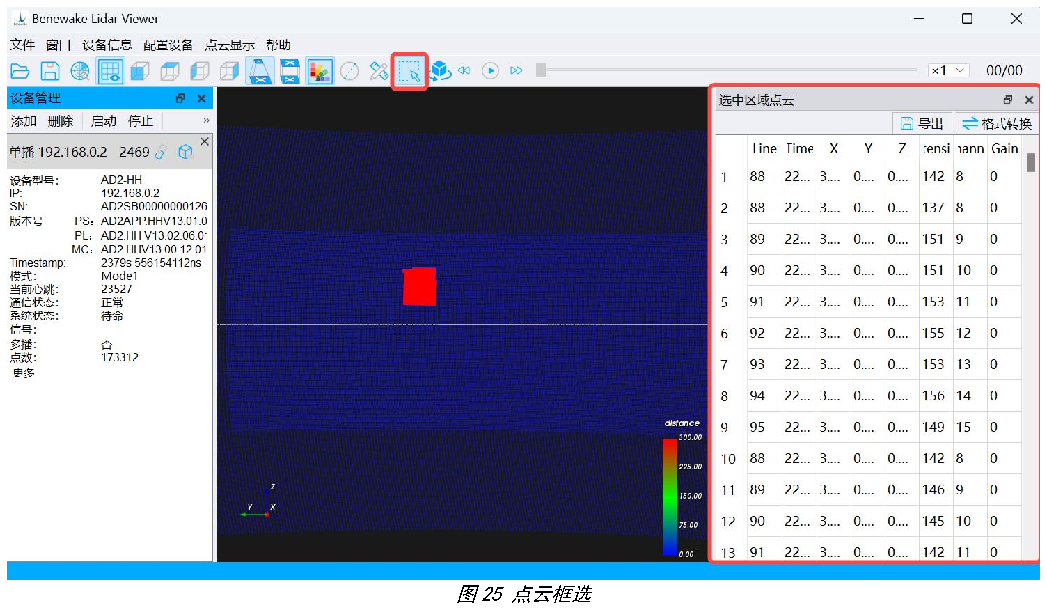This screenshot has width=1047, height=613.
Task: Select device entry 192.168.0.2
Action: pyautogui.click(x=109, y=152)
